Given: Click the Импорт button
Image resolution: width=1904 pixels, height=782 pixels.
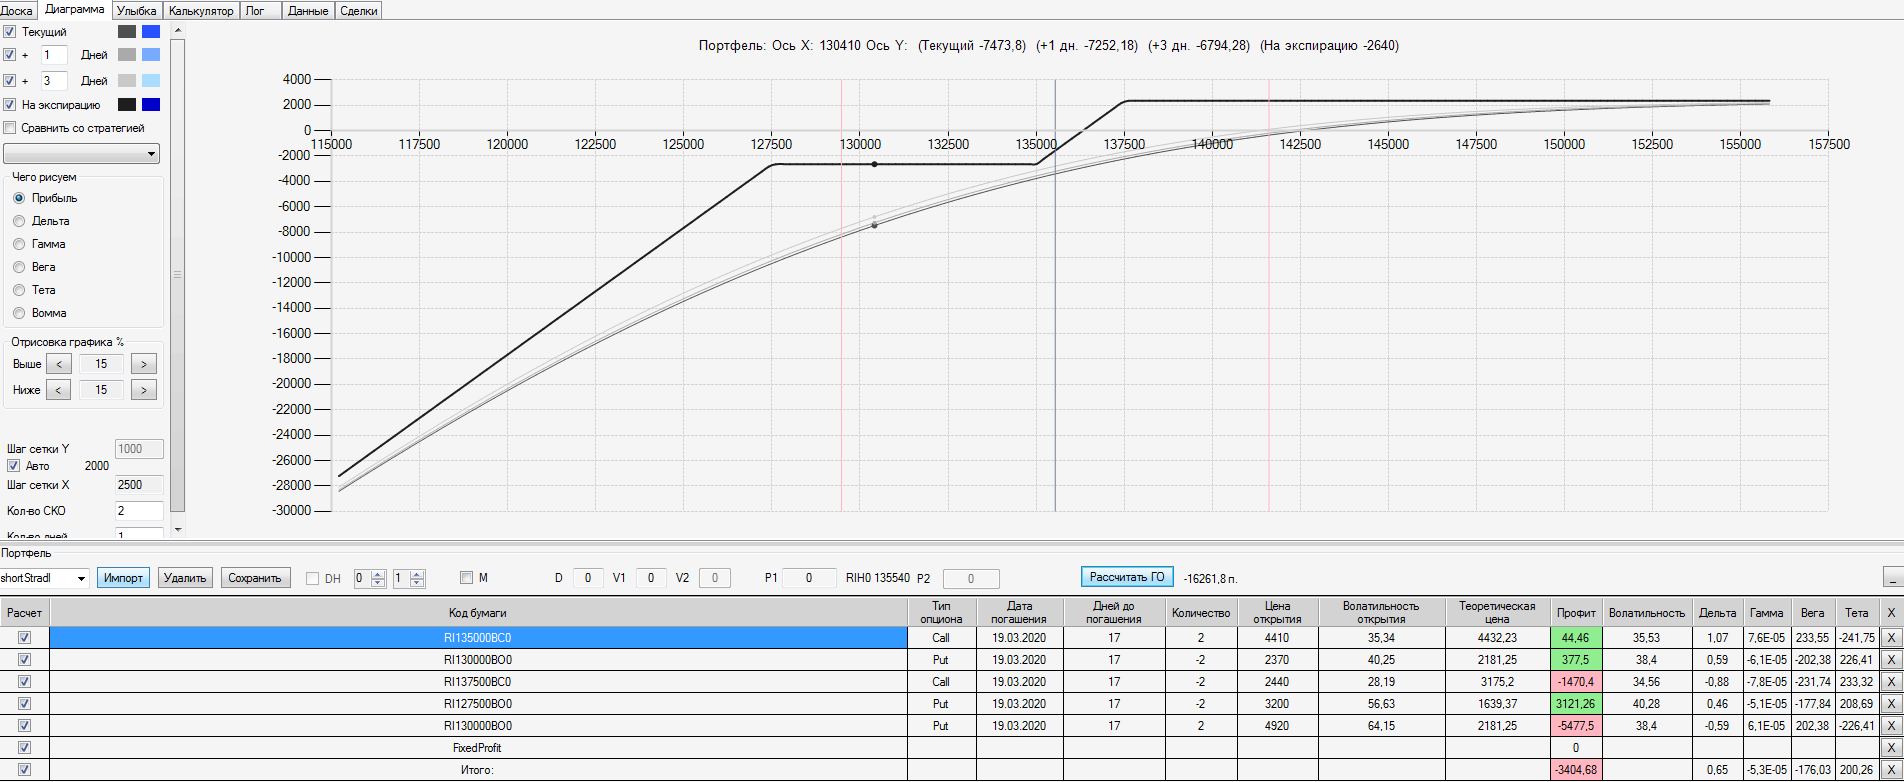Looking at the screenshot, I should (124, 578).
